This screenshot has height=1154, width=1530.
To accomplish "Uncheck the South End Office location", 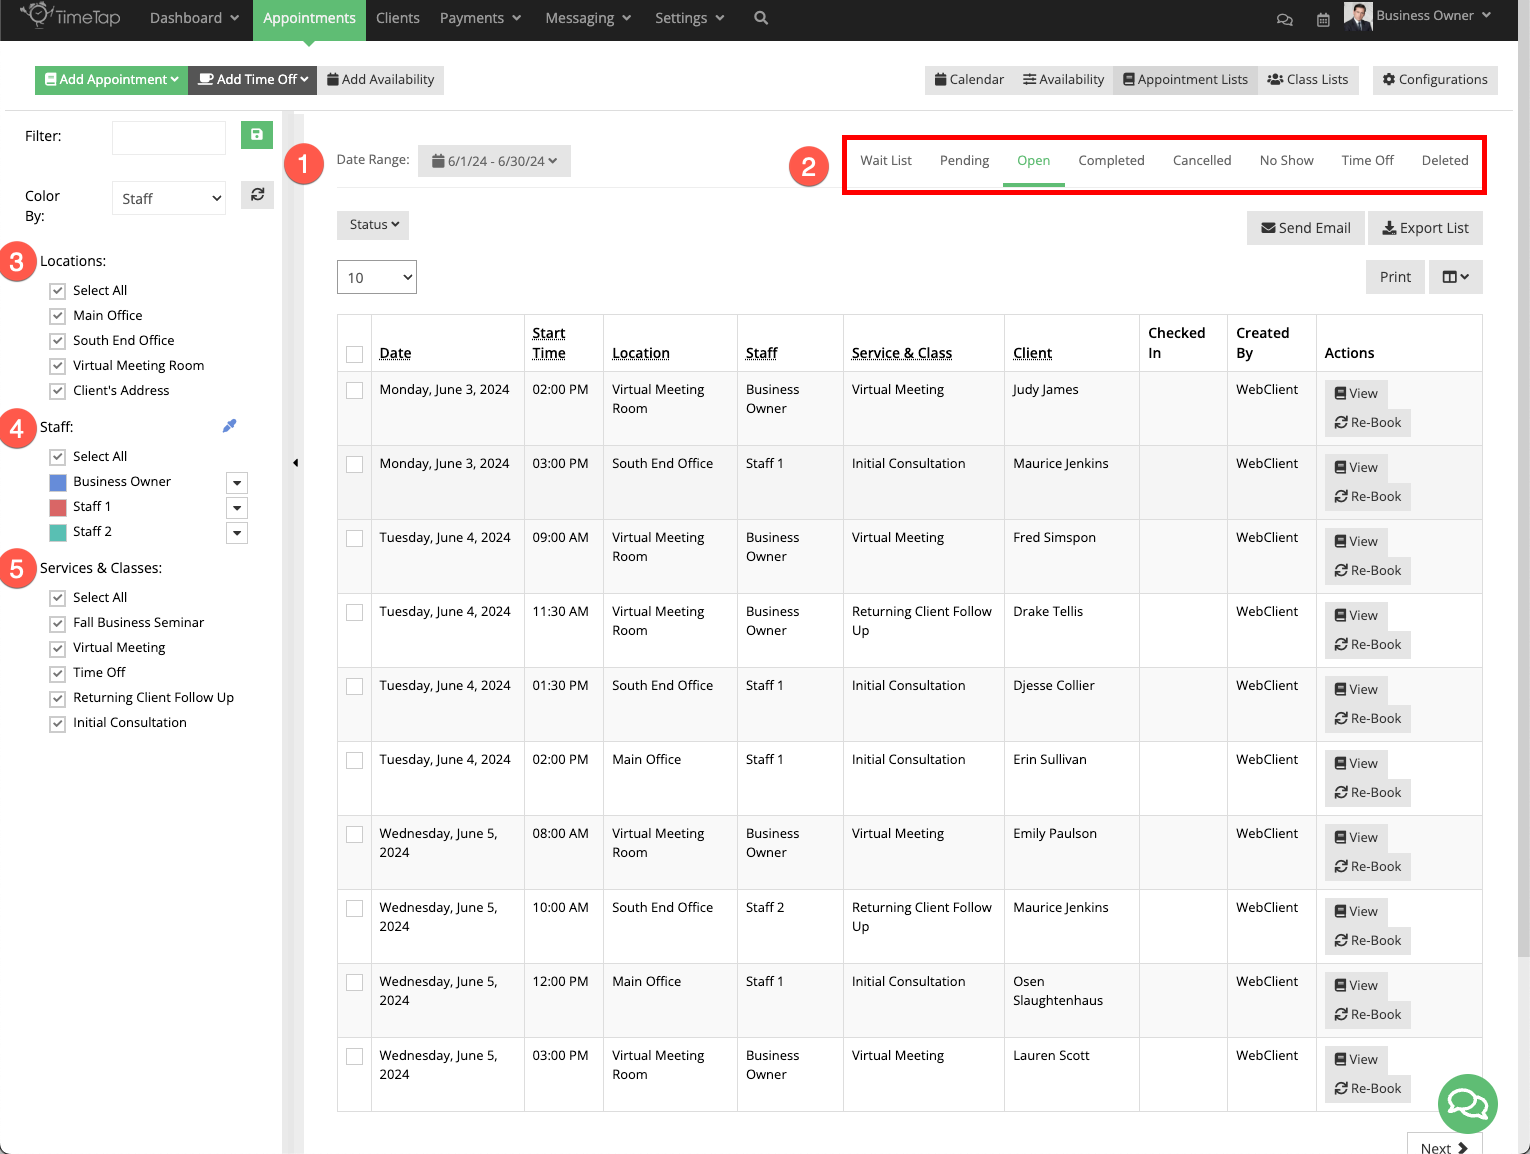I will tap(57, 340).
